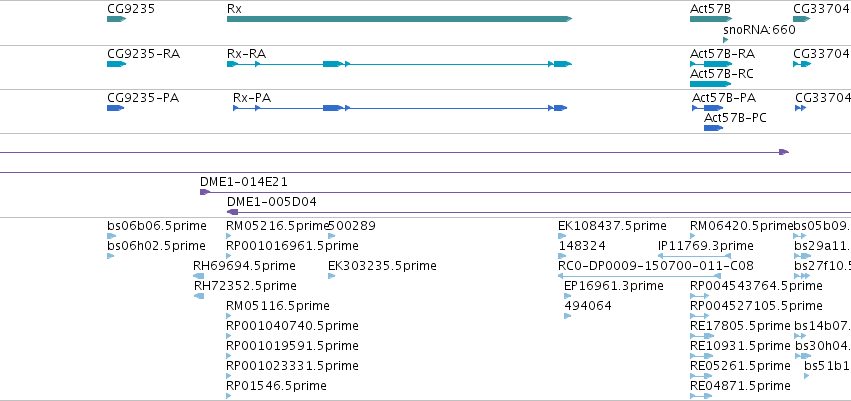This screenshot has height=401, width=851.
Task: Click the bs06b06.5prime EST label
Action: [x=157, y=226]
